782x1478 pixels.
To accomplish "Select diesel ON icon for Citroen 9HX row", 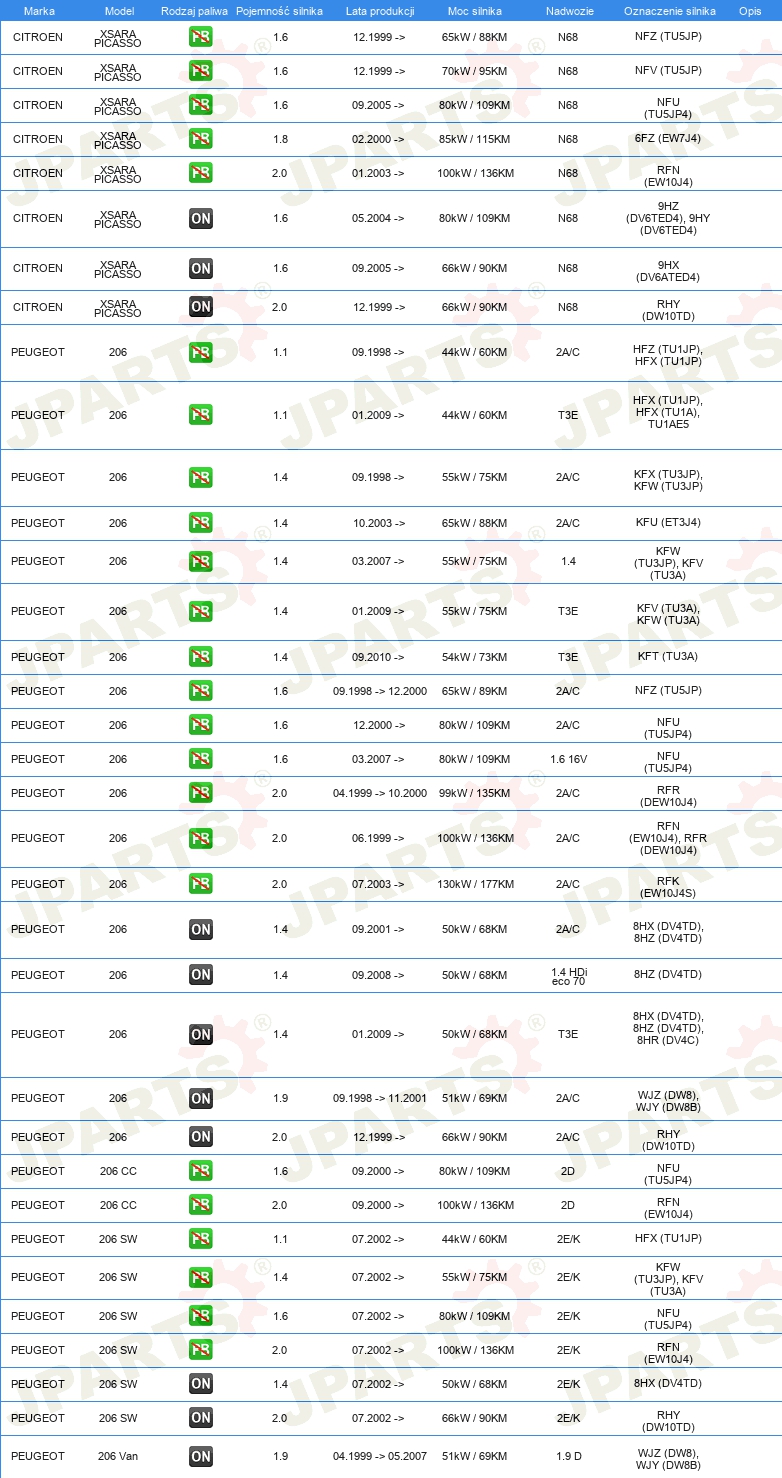I will pyautogui.click(x=201, y=268).
